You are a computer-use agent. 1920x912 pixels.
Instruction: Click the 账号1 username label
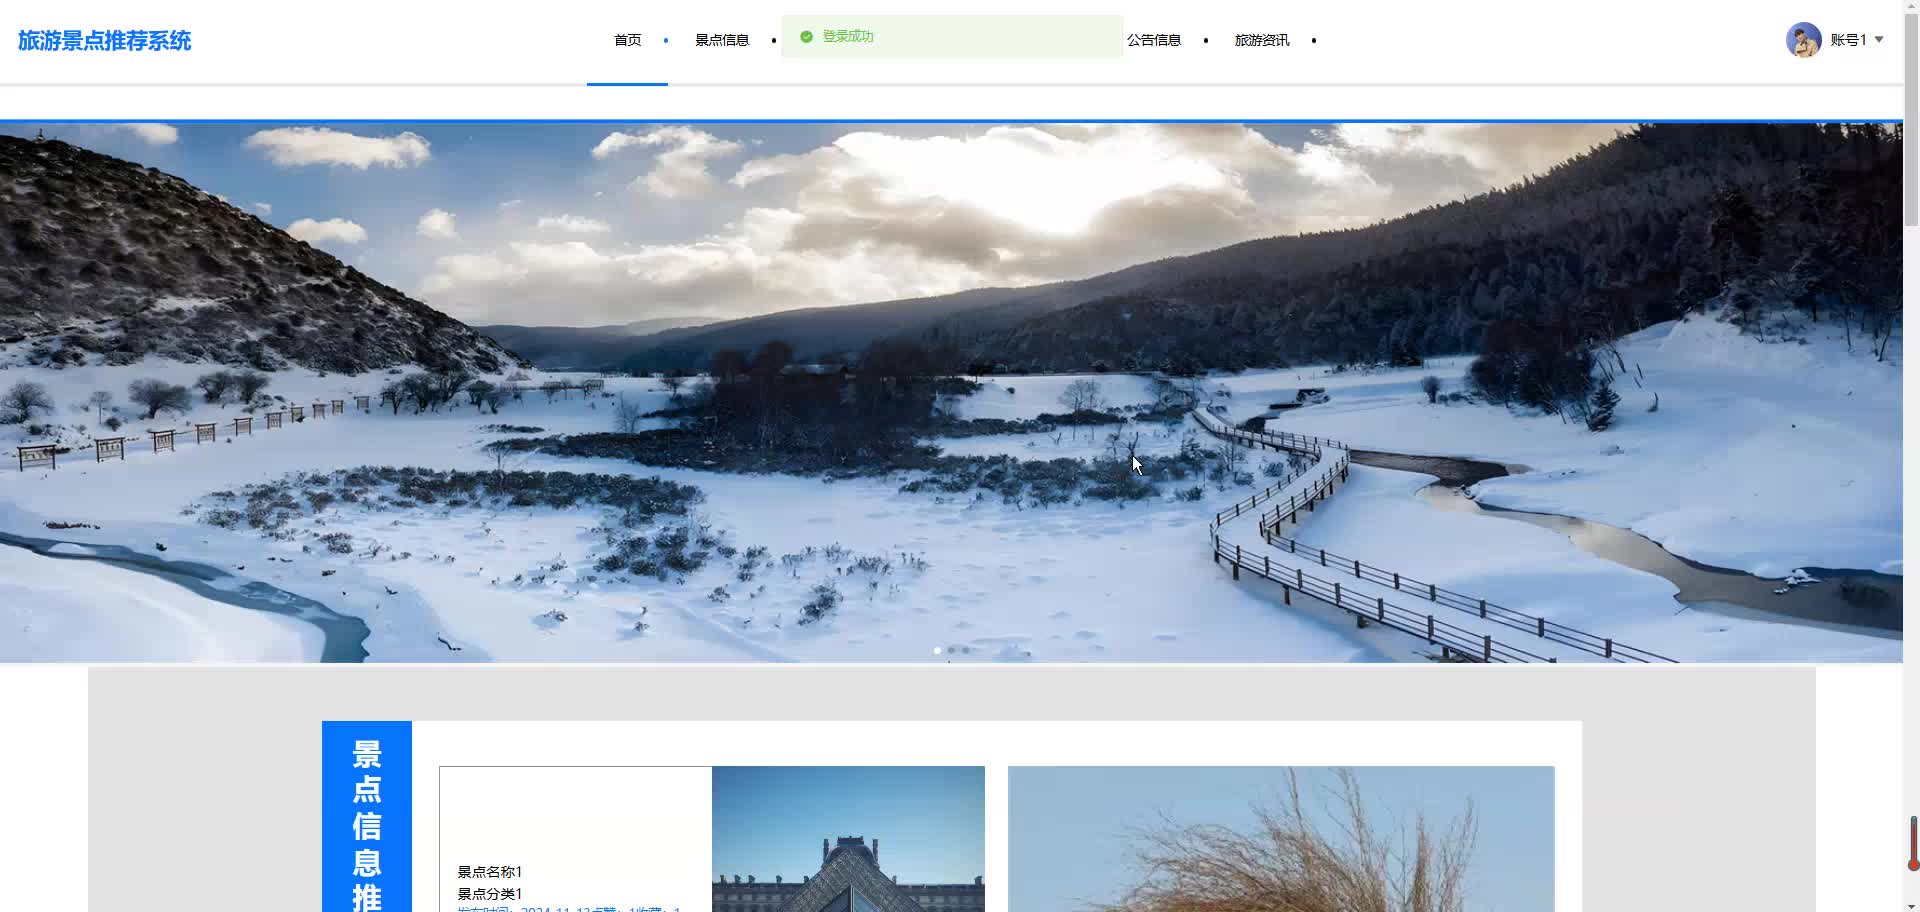coord(1849,40)
